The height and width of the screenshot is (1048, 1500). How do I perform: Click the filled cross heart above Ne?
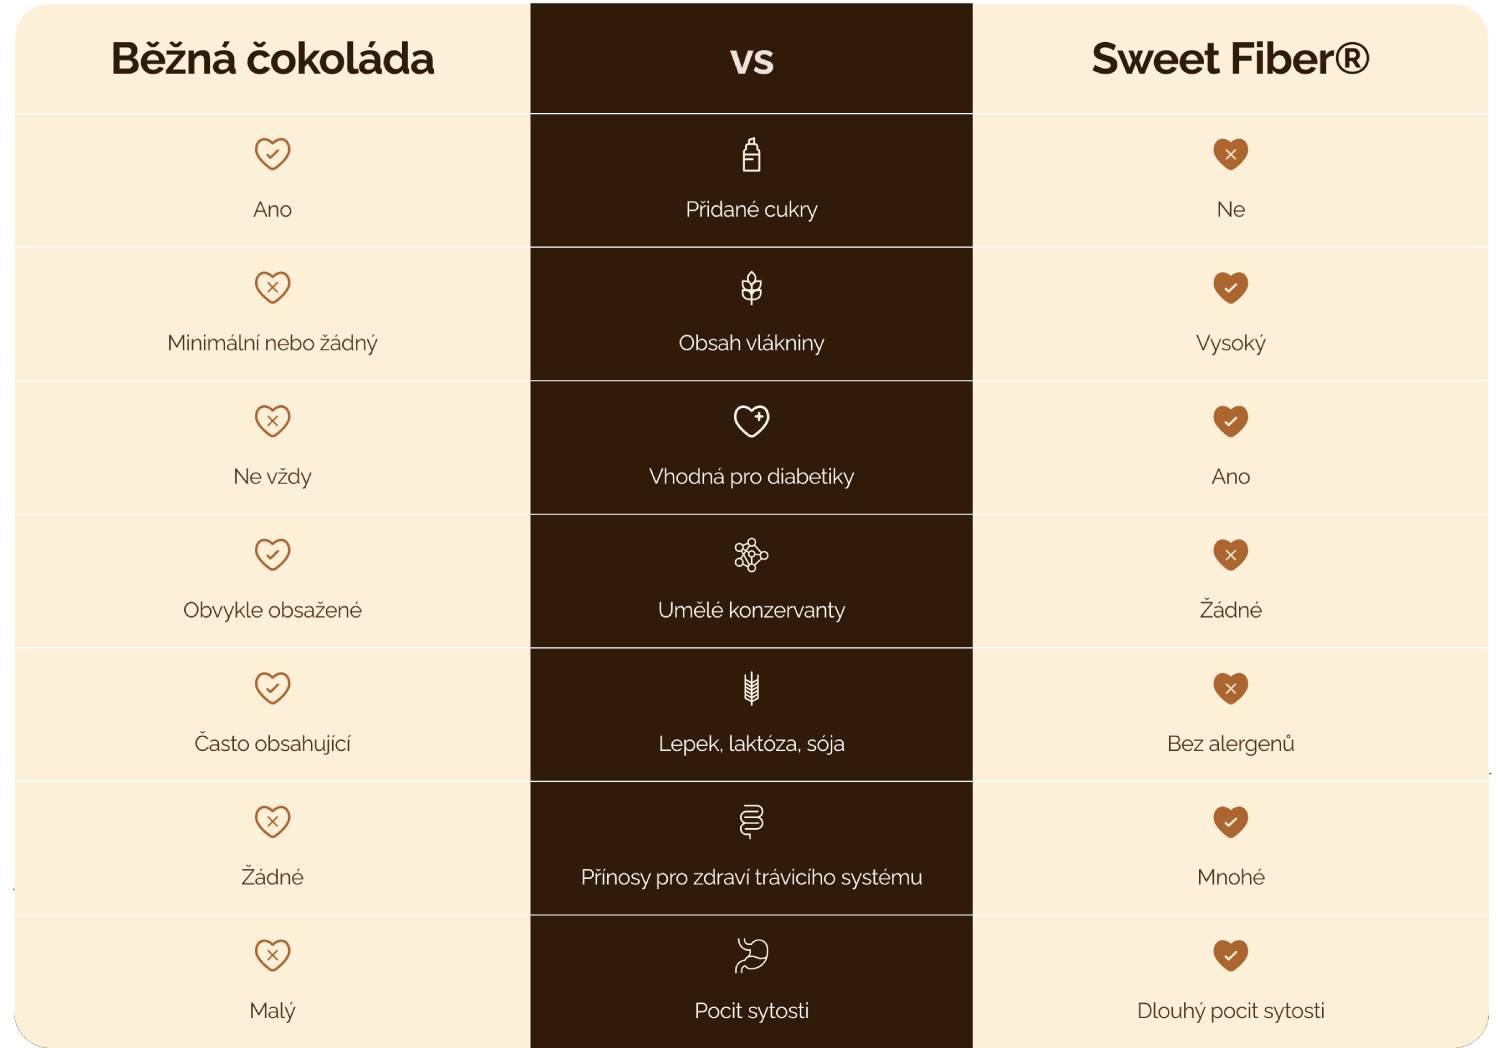(1230, 154)
